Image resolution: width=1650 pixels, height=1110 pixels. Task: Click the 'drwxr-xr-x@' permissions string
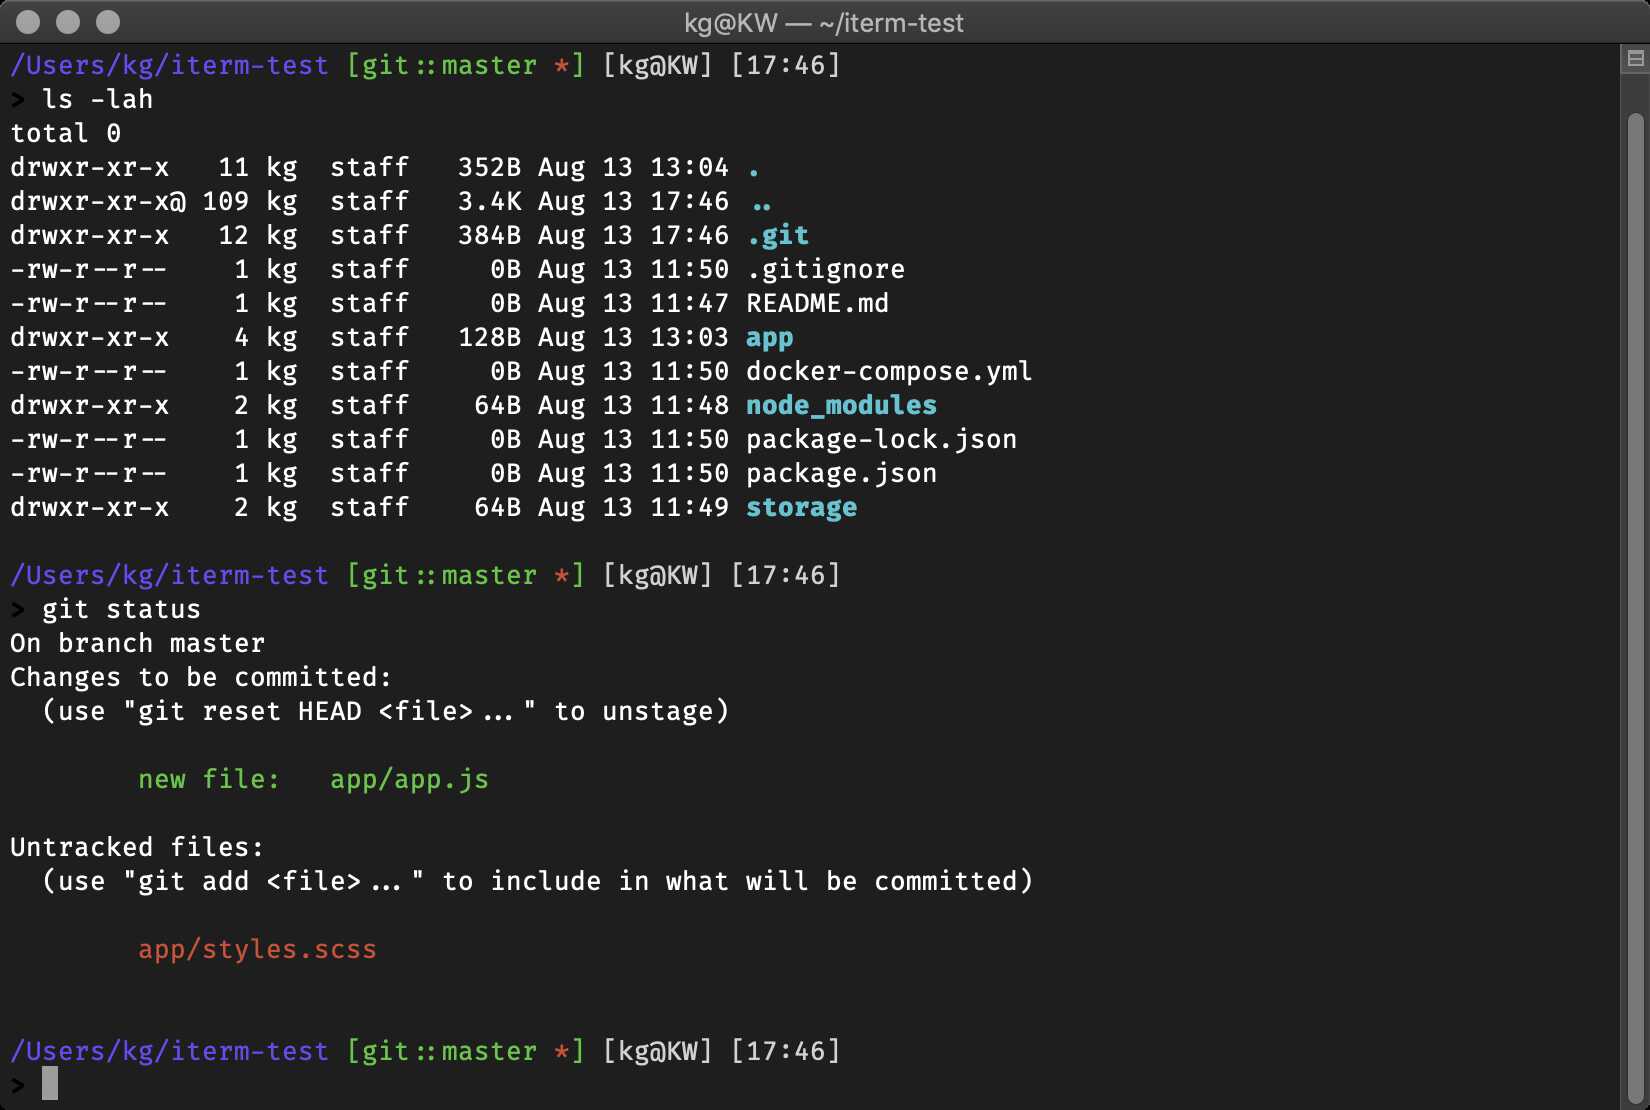coord(98,201)
